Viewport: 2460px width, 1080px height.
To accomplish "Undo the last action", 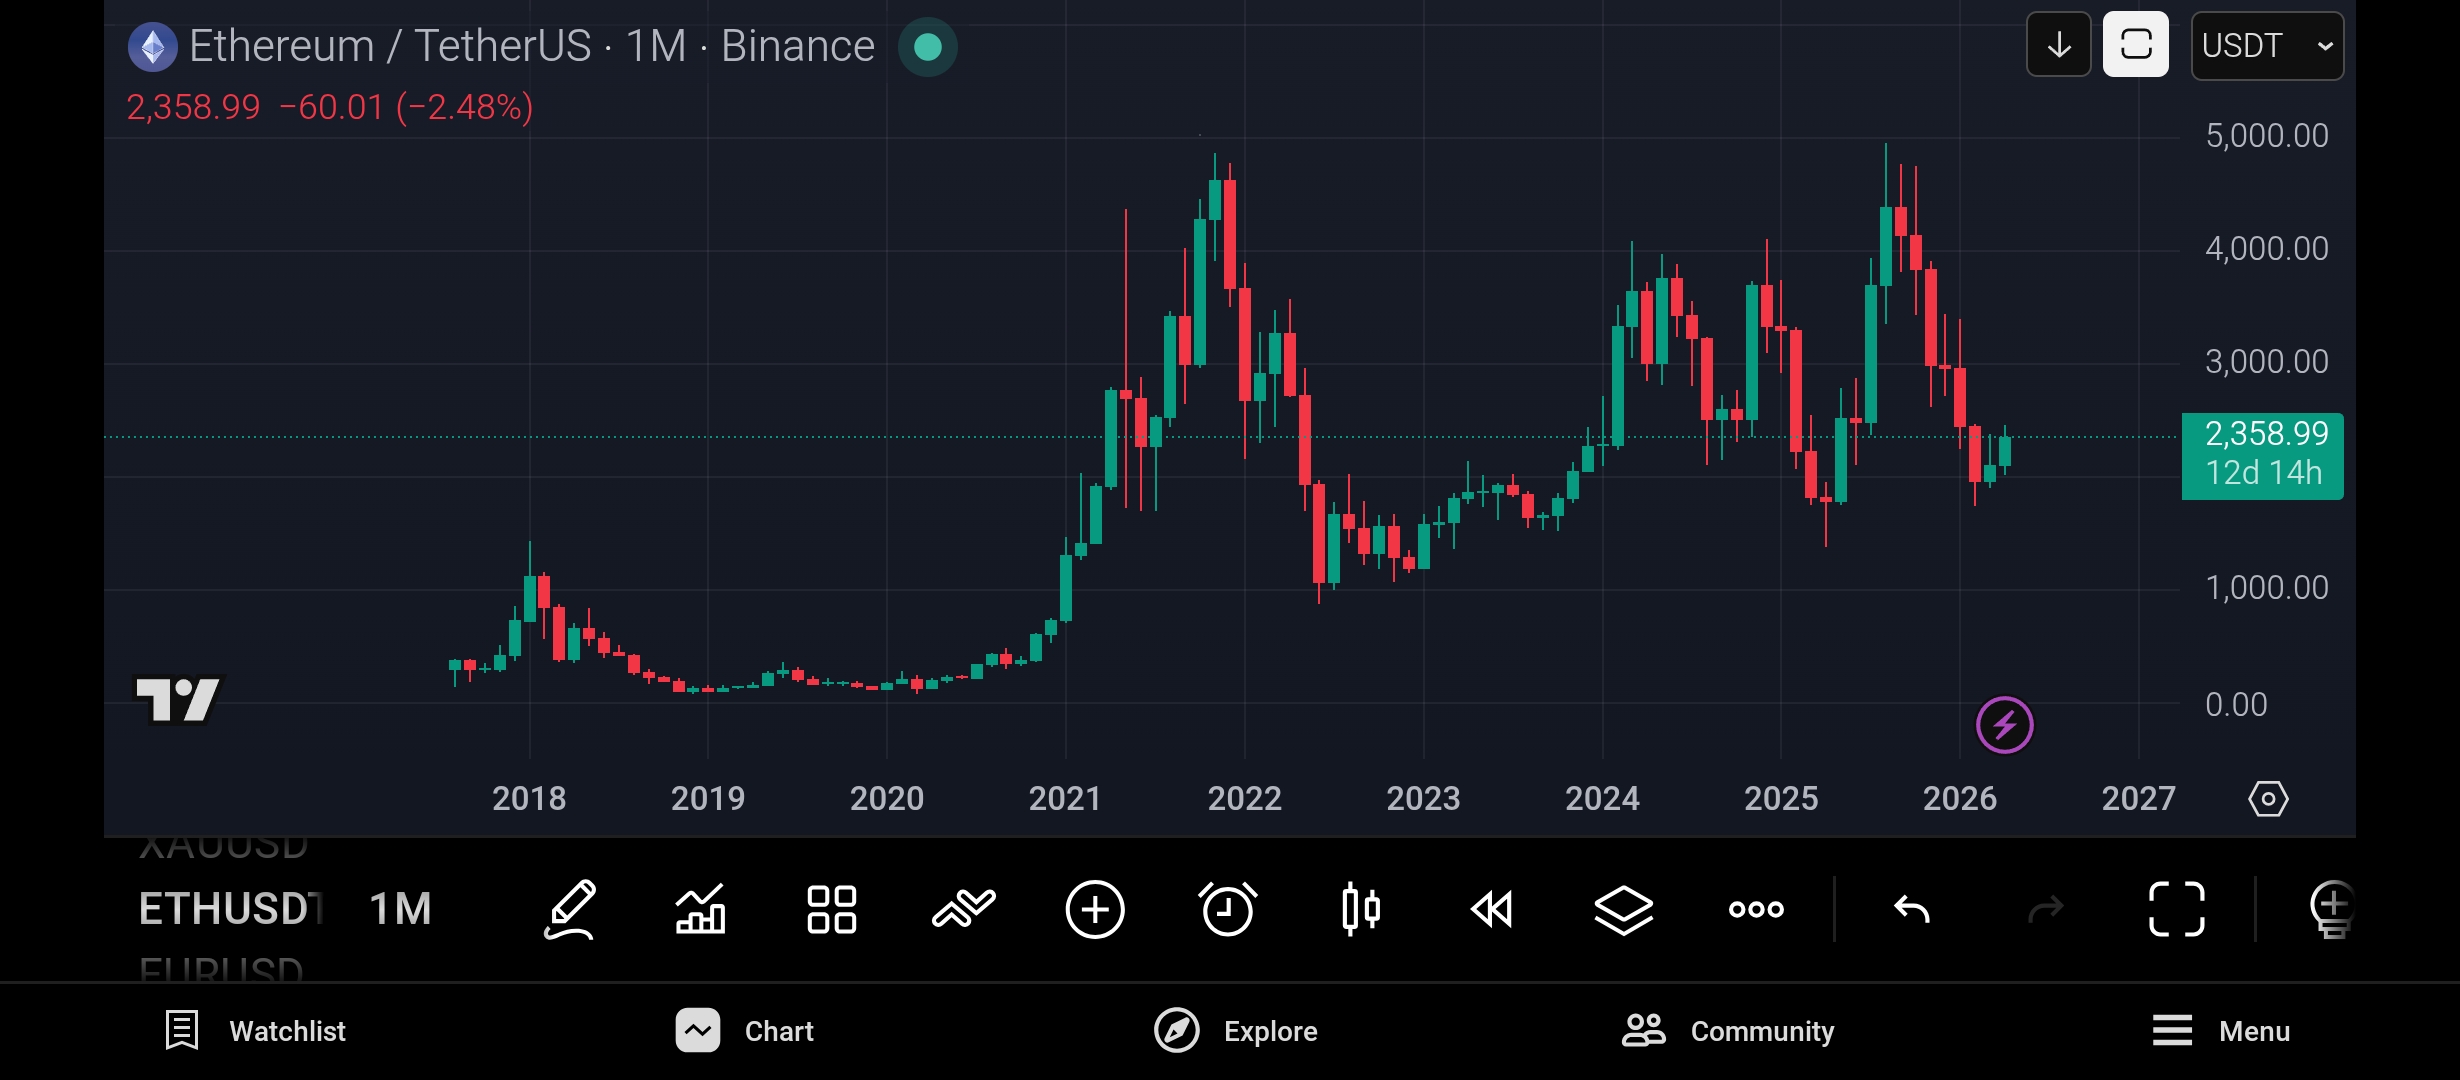I will coord(1911,909).
